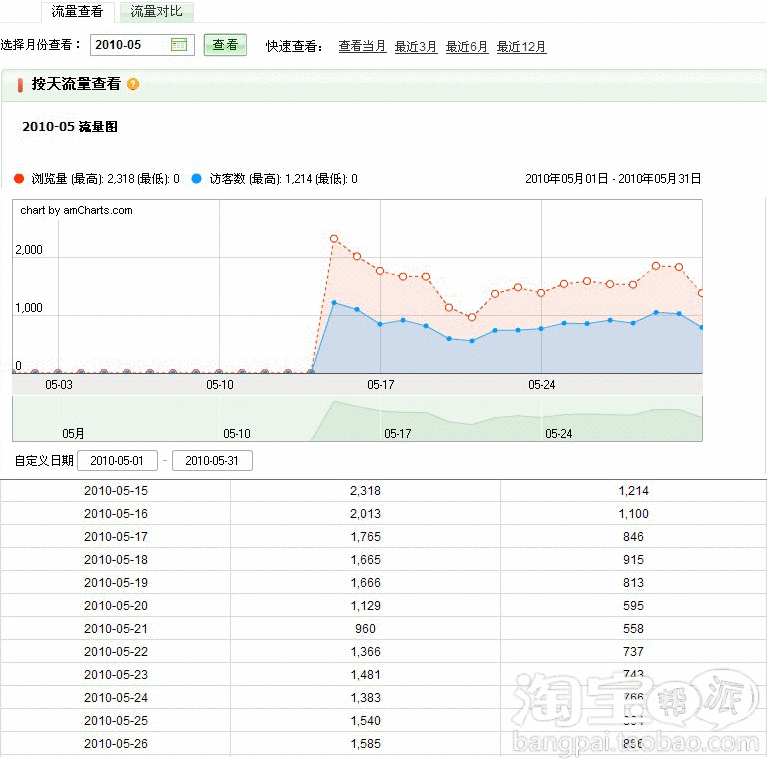Select the table cell 2010-05-17

(x=116, y=537)
